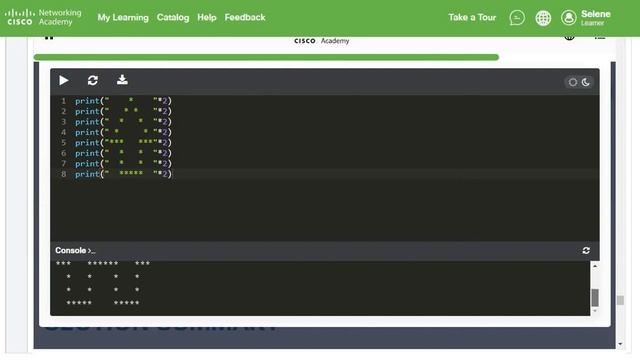
Task: Place cursor in code line 2
Action: coord(123,111)
